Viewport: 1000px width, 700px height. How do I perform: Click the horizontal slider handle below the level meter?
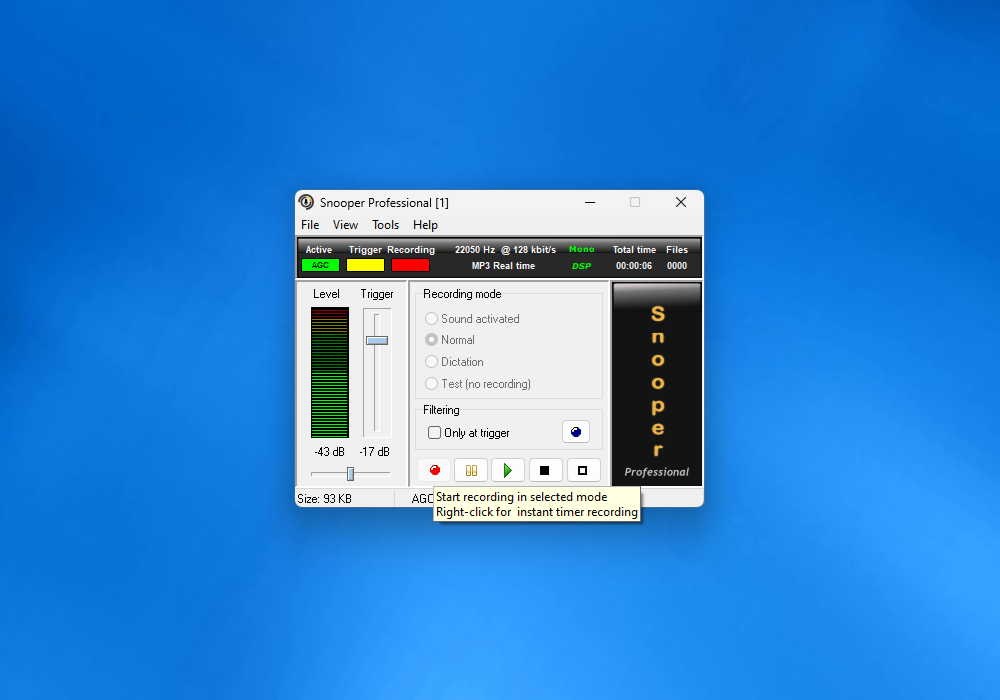350,474
